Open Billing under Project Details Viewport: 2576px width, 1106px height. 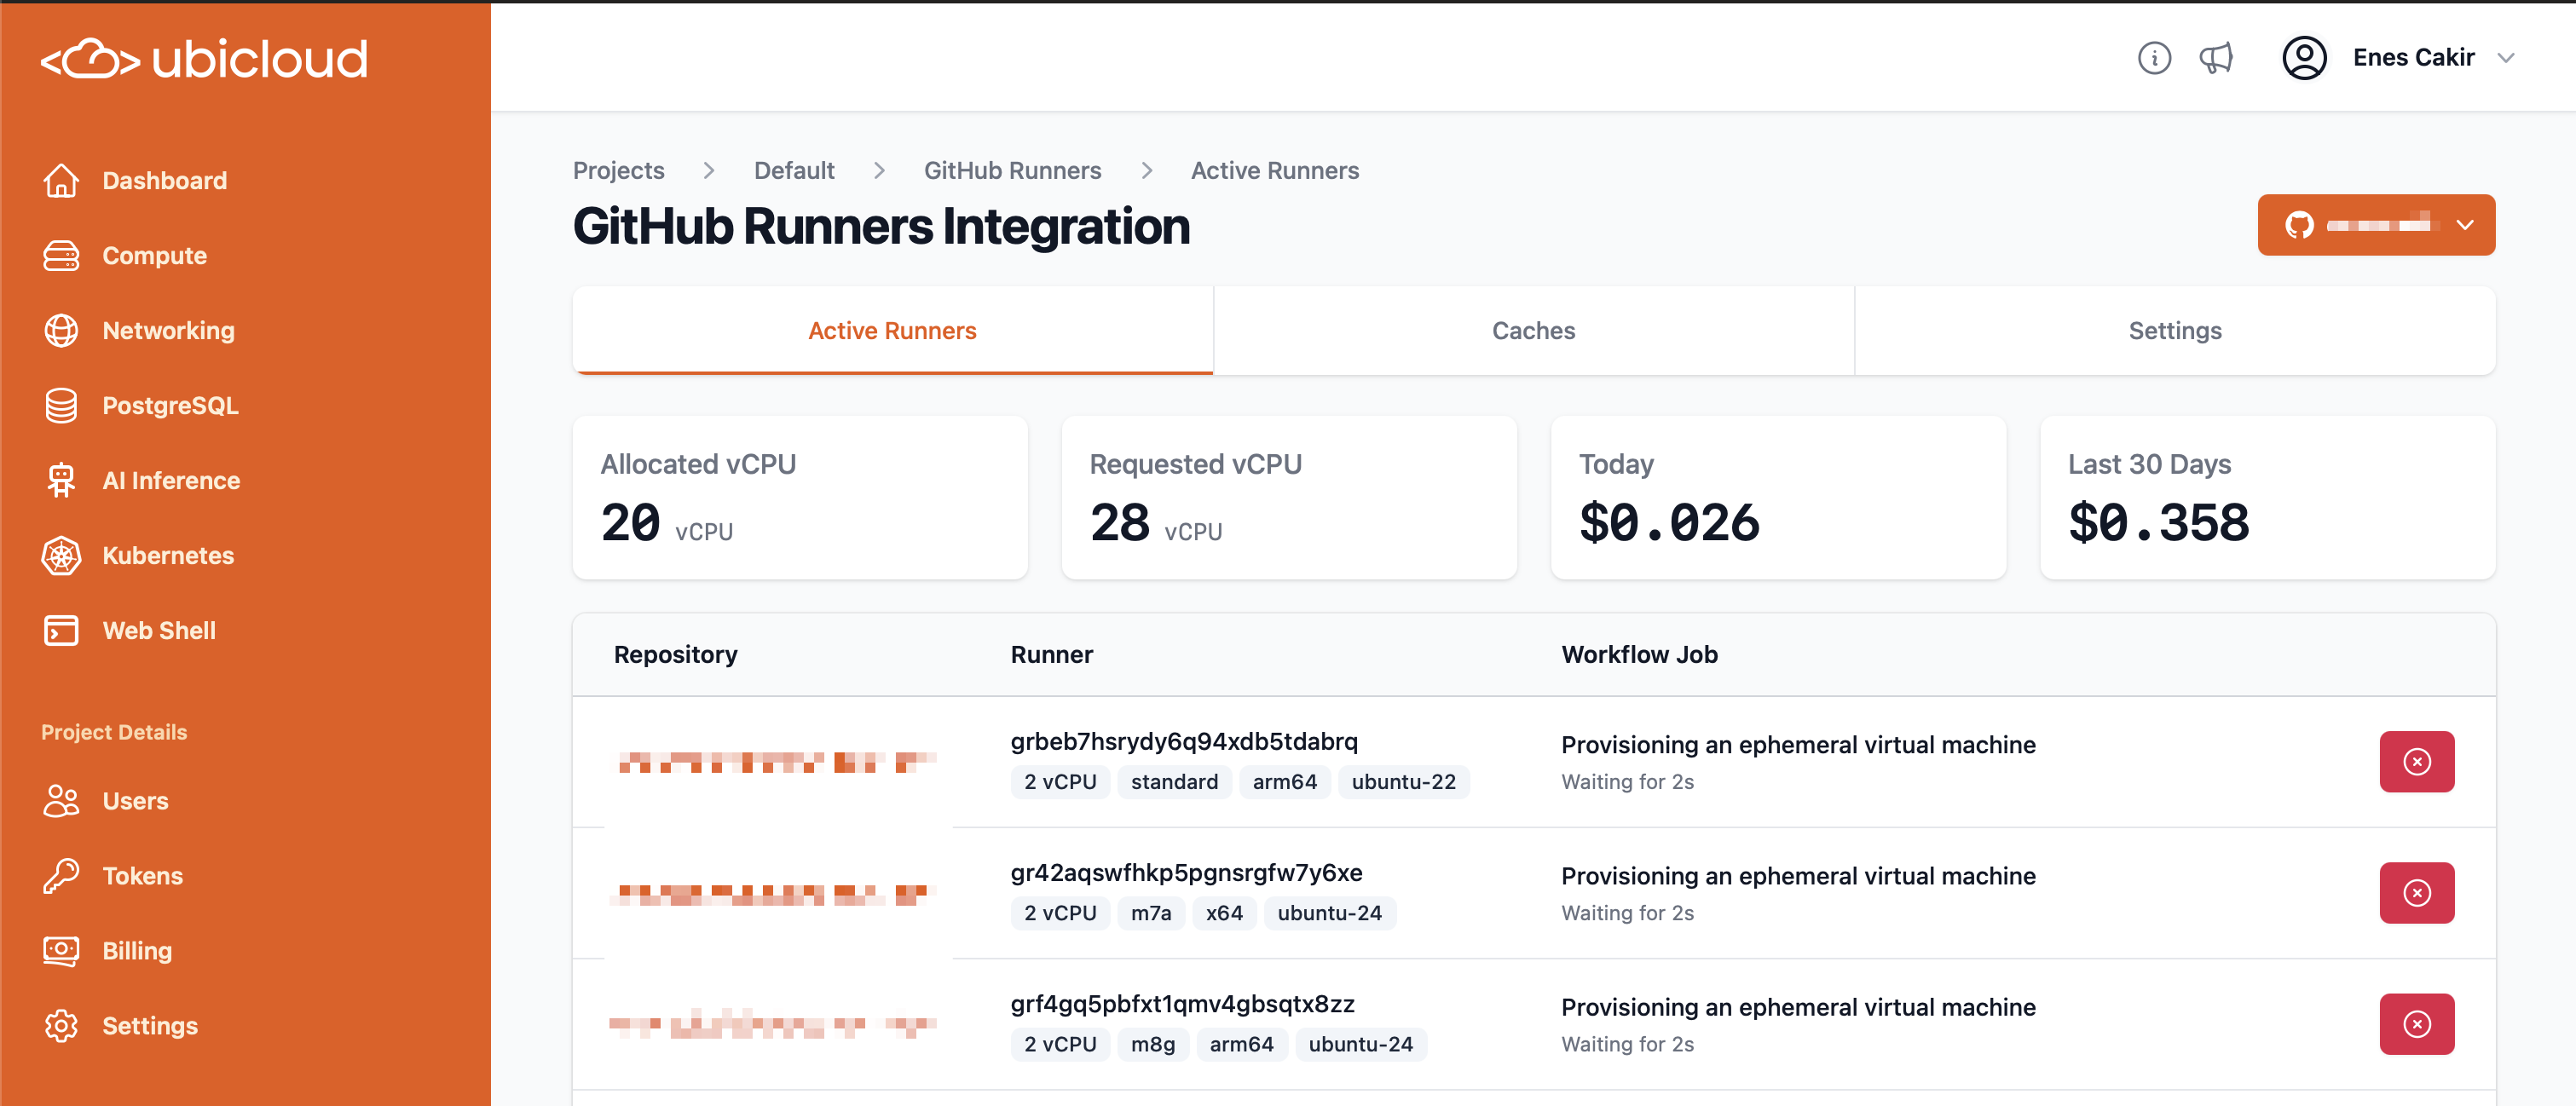point(137,950)
